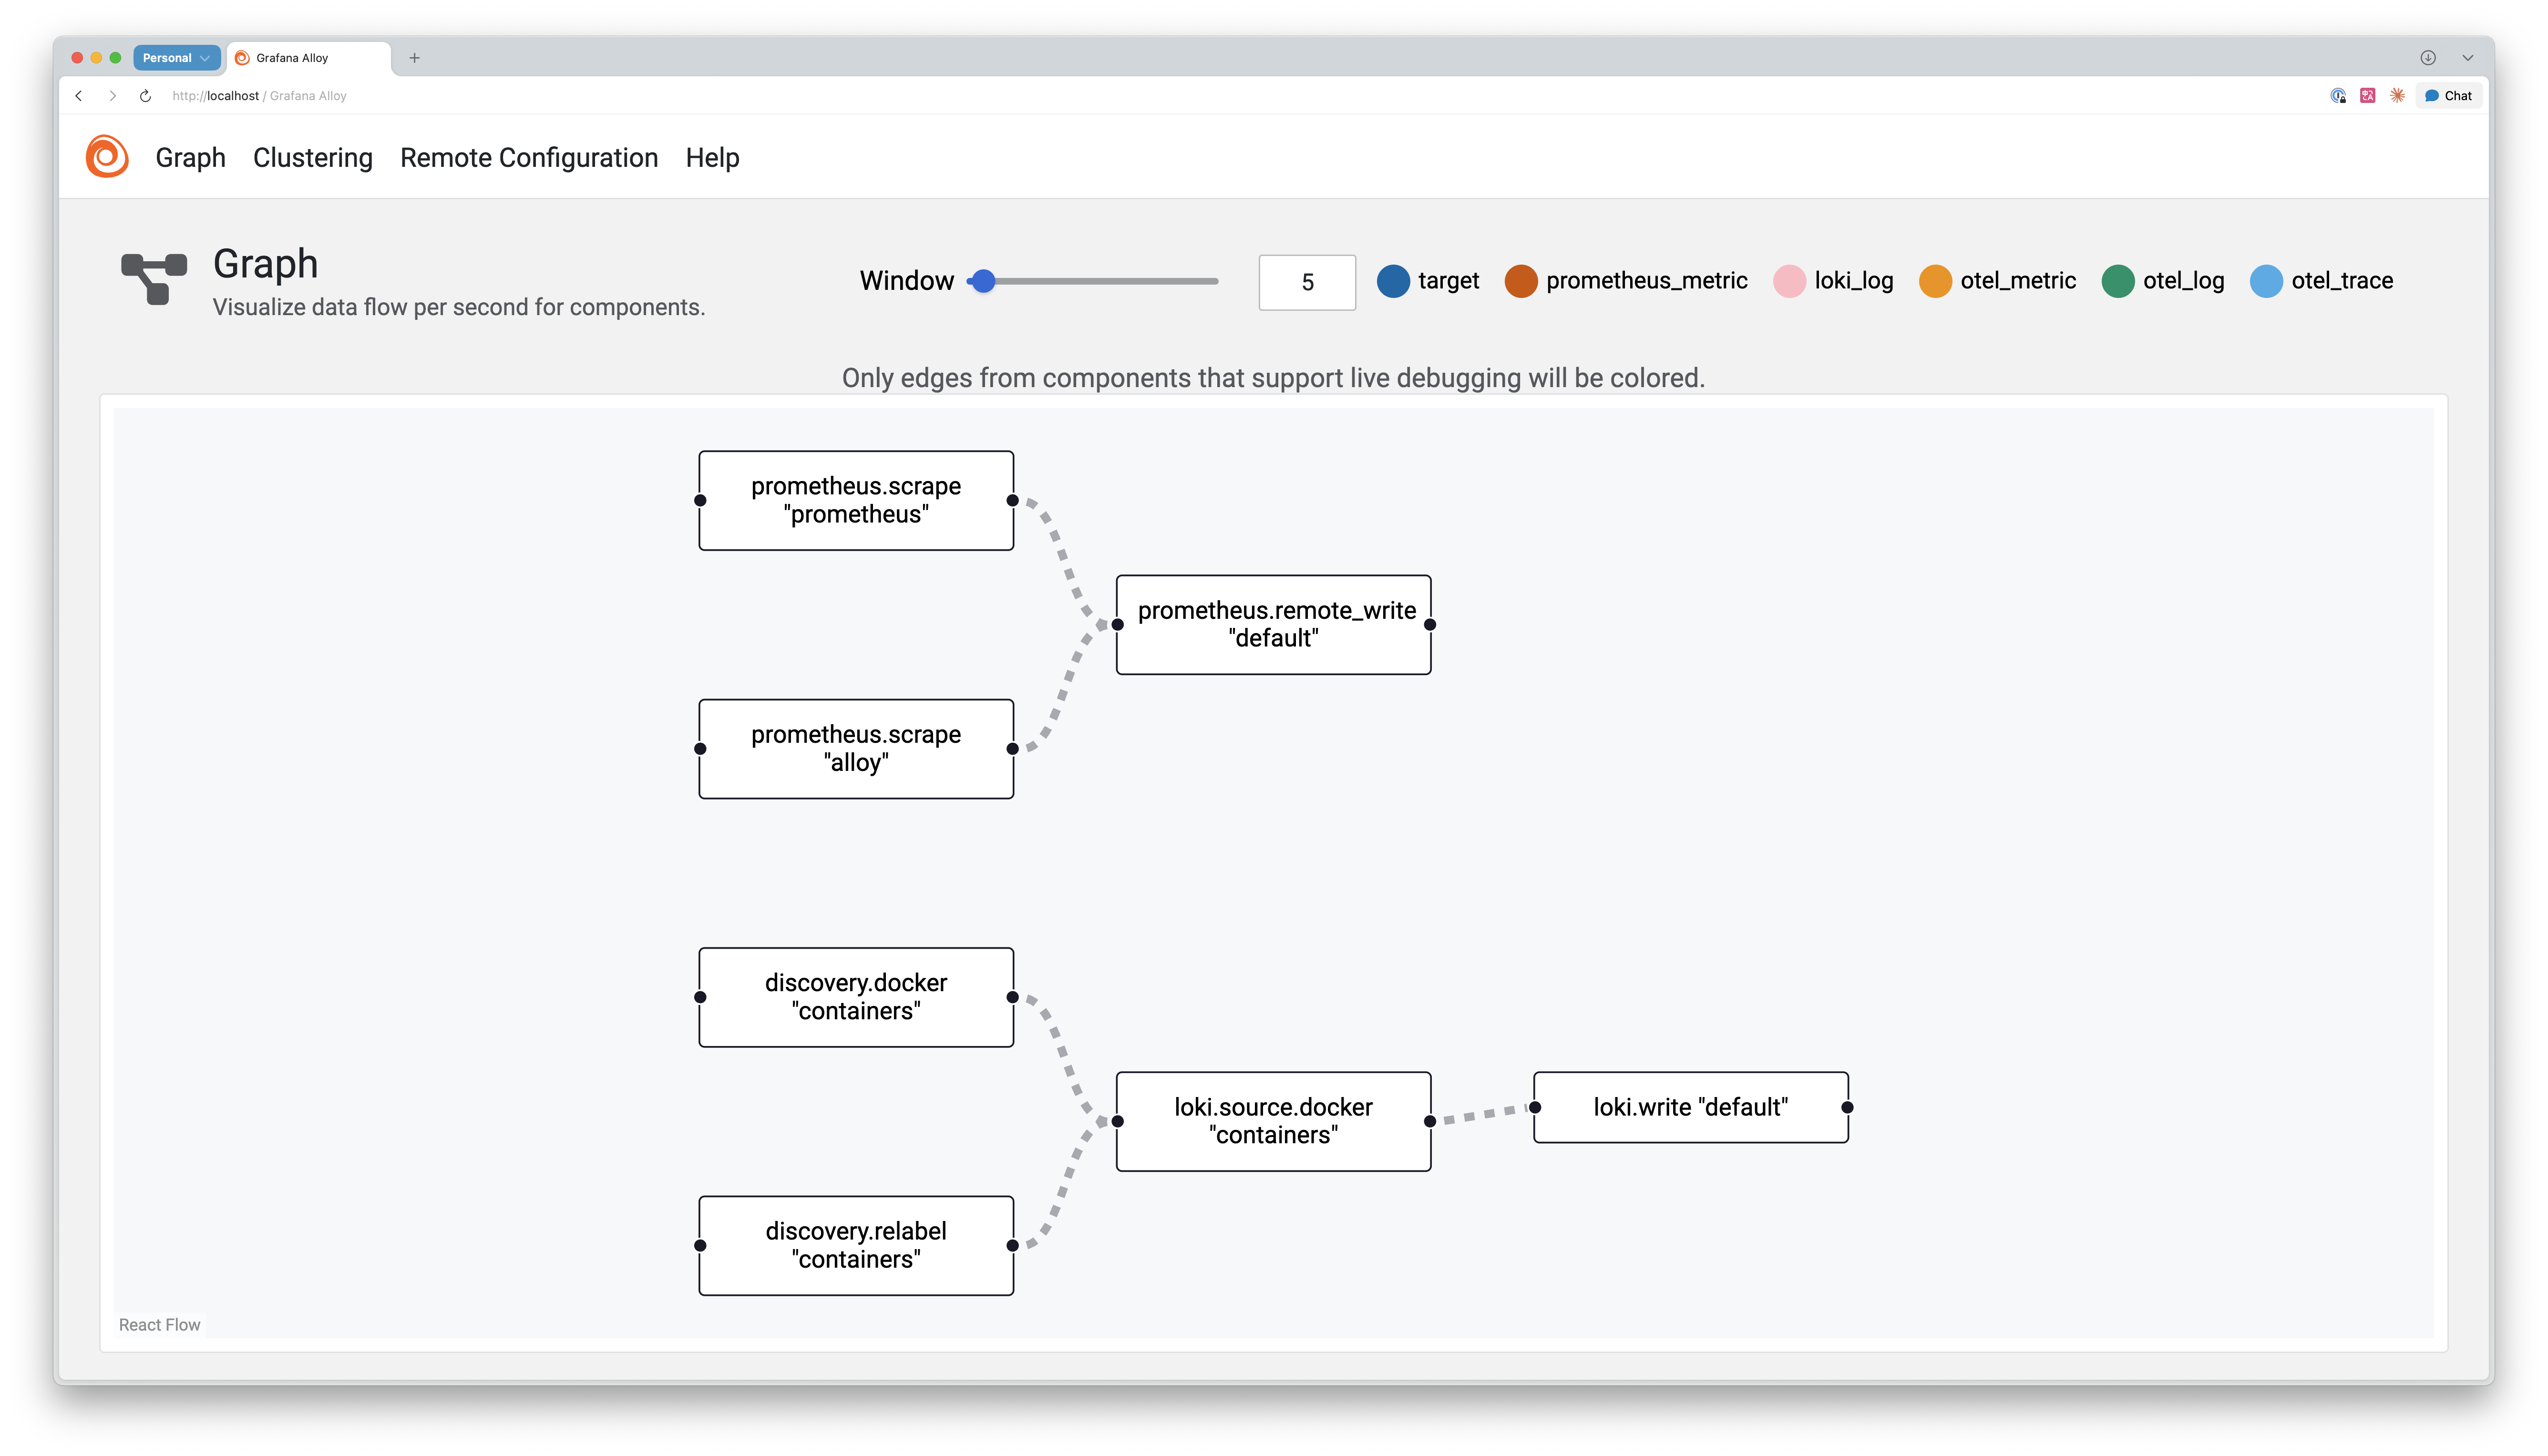Click the Grafana Alloy logo icon

107,157
